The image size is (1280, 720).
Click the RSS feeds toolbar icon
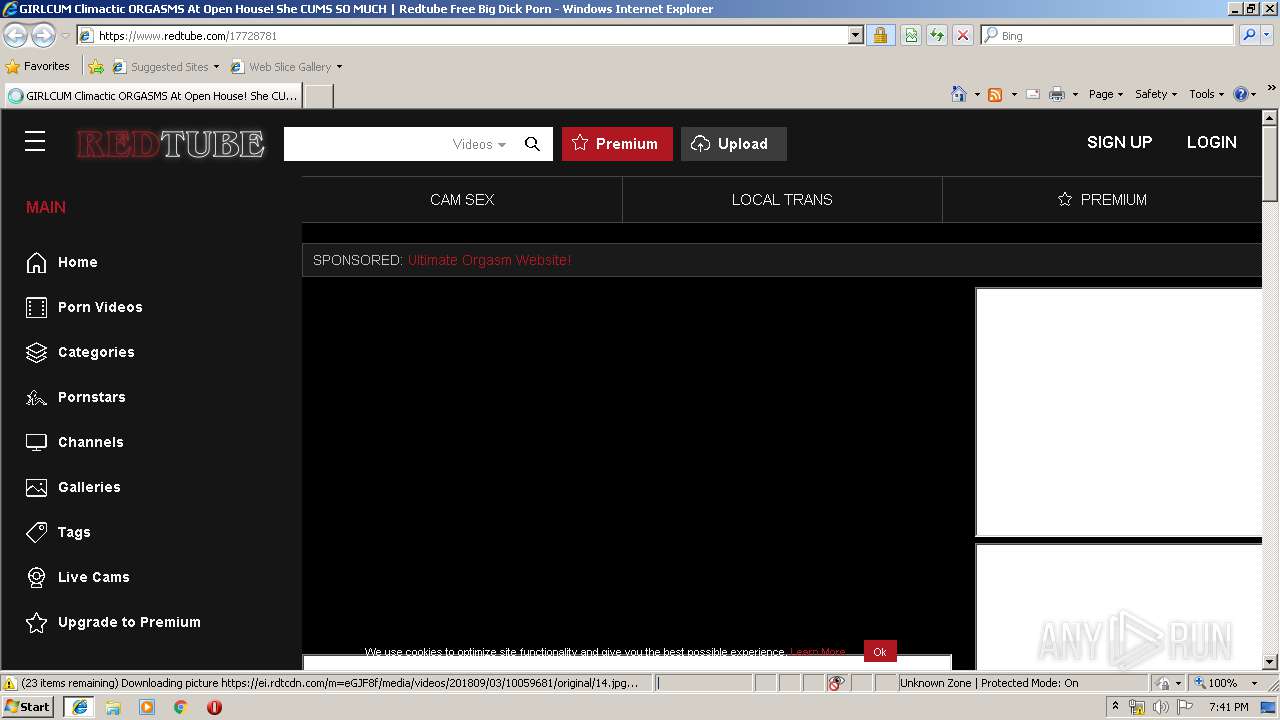click(995, 94)
